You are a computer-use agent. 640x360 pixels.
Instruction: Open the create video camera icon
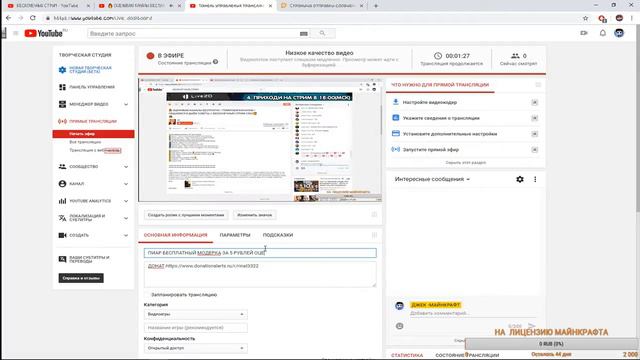pos(584,33)
